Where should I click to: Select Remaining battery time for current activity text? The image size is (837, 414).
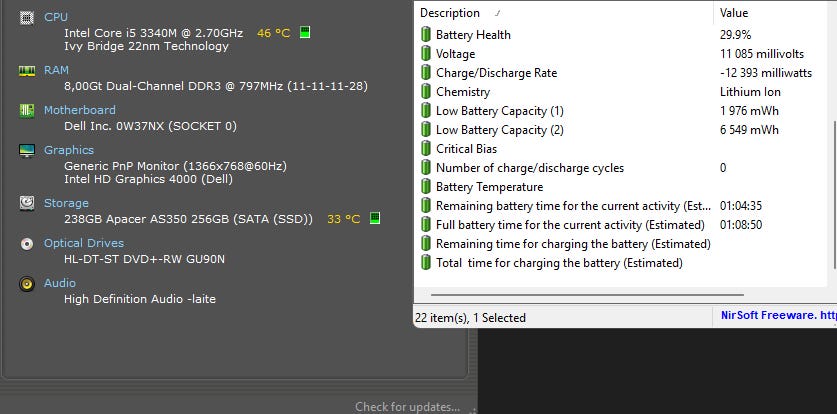(573, 206)
